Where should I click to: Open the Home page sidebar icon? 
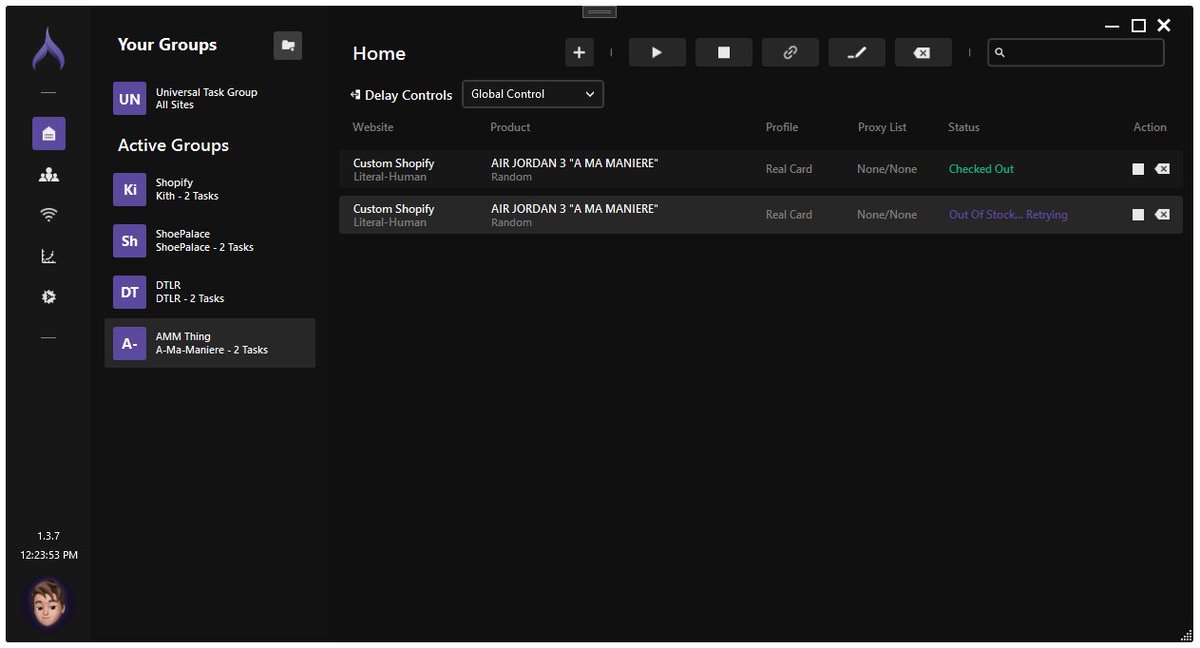click(49, 133)
